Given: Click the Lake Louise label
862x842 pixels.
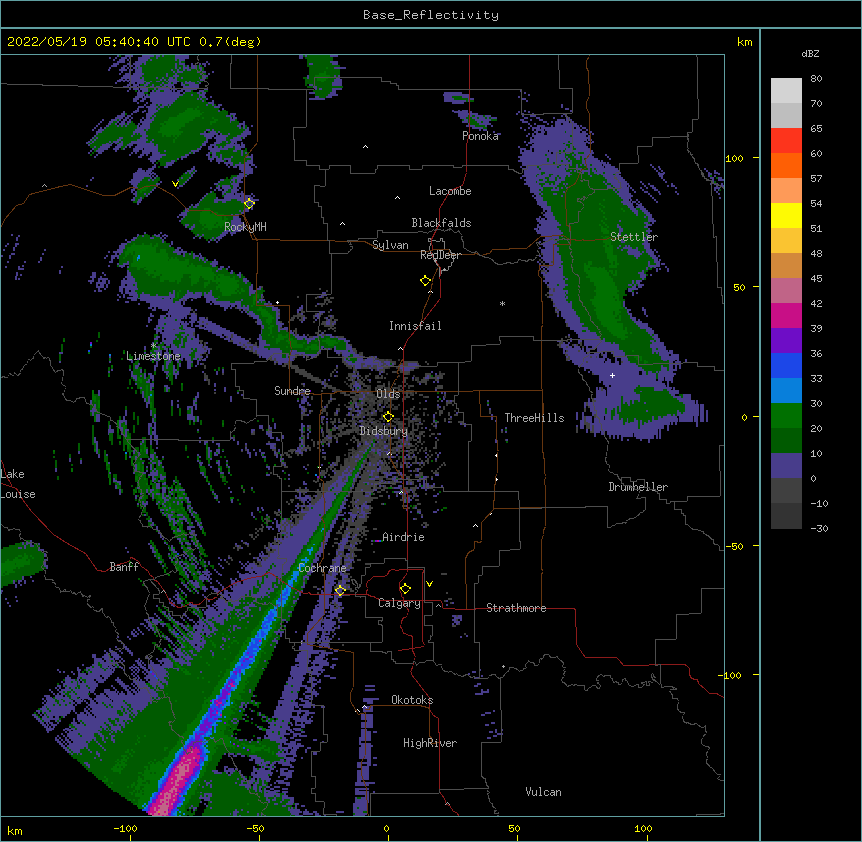Looking at the screenshot, I should point(18,484).
